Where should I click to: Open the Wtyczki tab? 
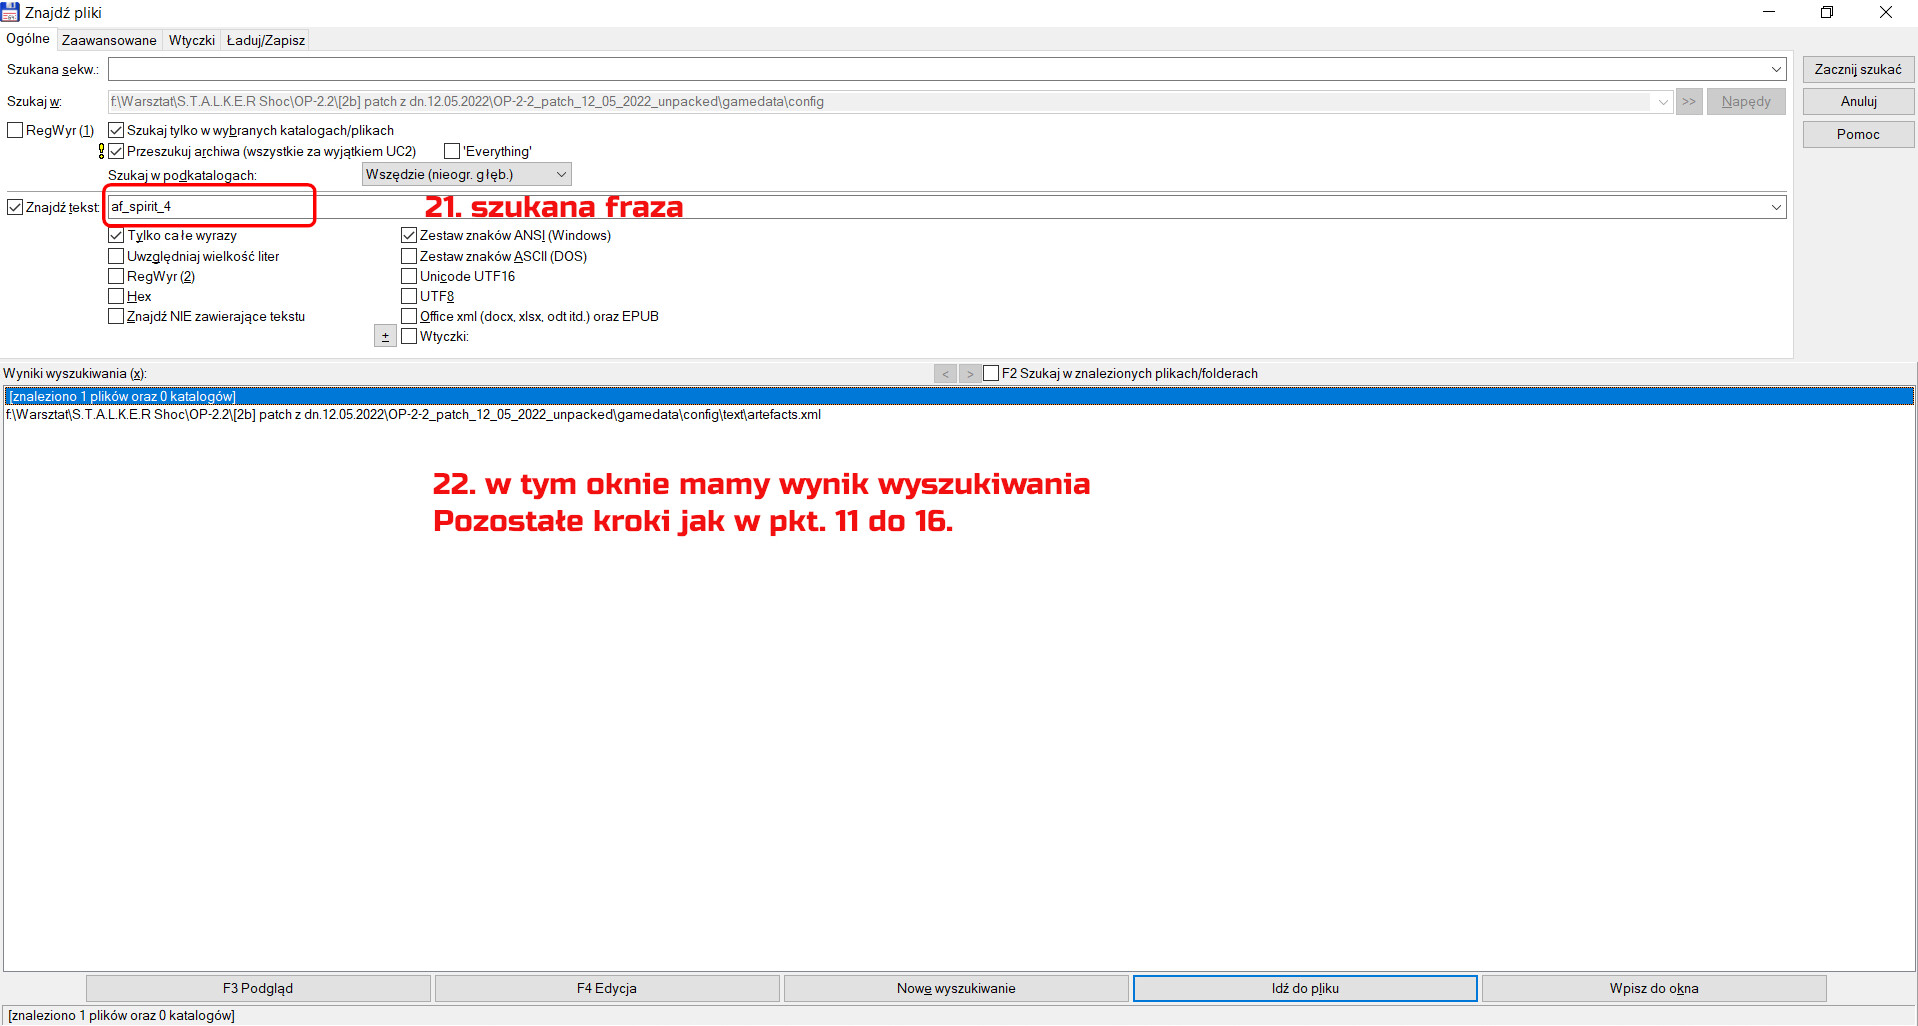(192, 40)
